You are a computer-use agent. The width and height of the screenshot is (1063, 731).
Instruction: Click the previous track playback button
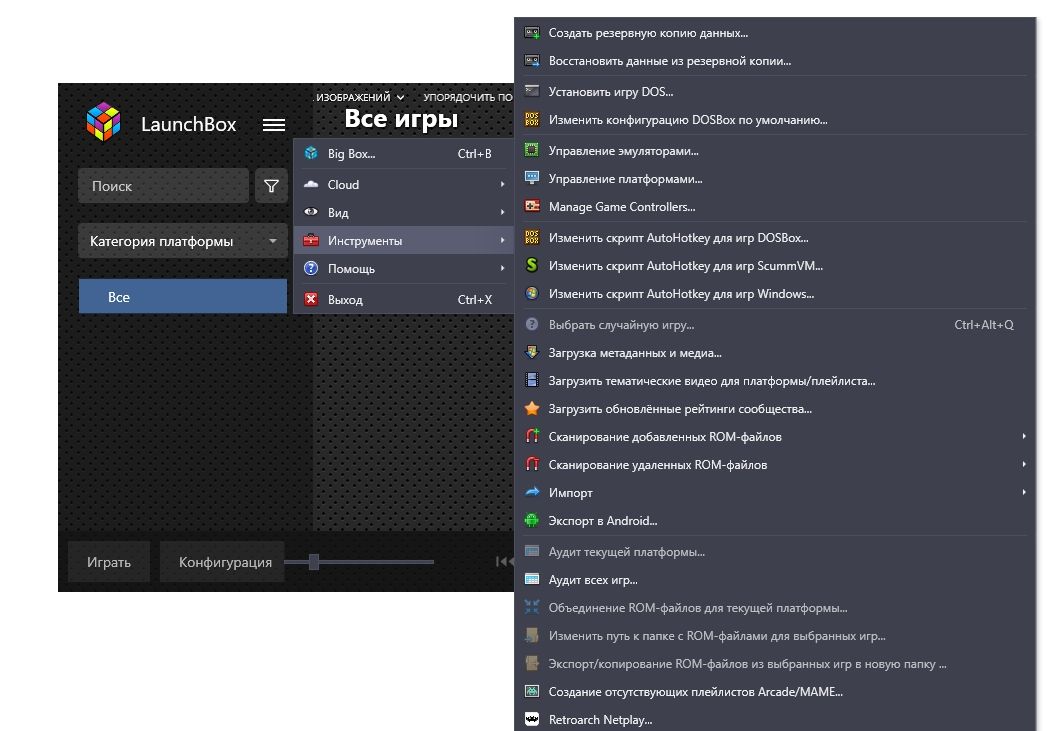(504, 561)
